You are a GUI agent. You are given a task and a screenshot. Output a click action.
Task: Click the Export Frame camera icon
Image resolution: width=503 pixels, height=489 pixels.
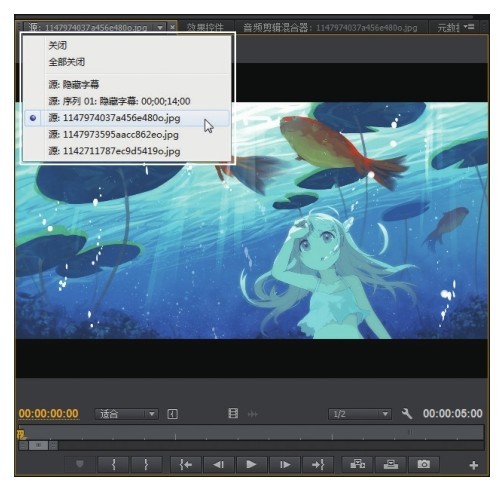coord(423,464)
